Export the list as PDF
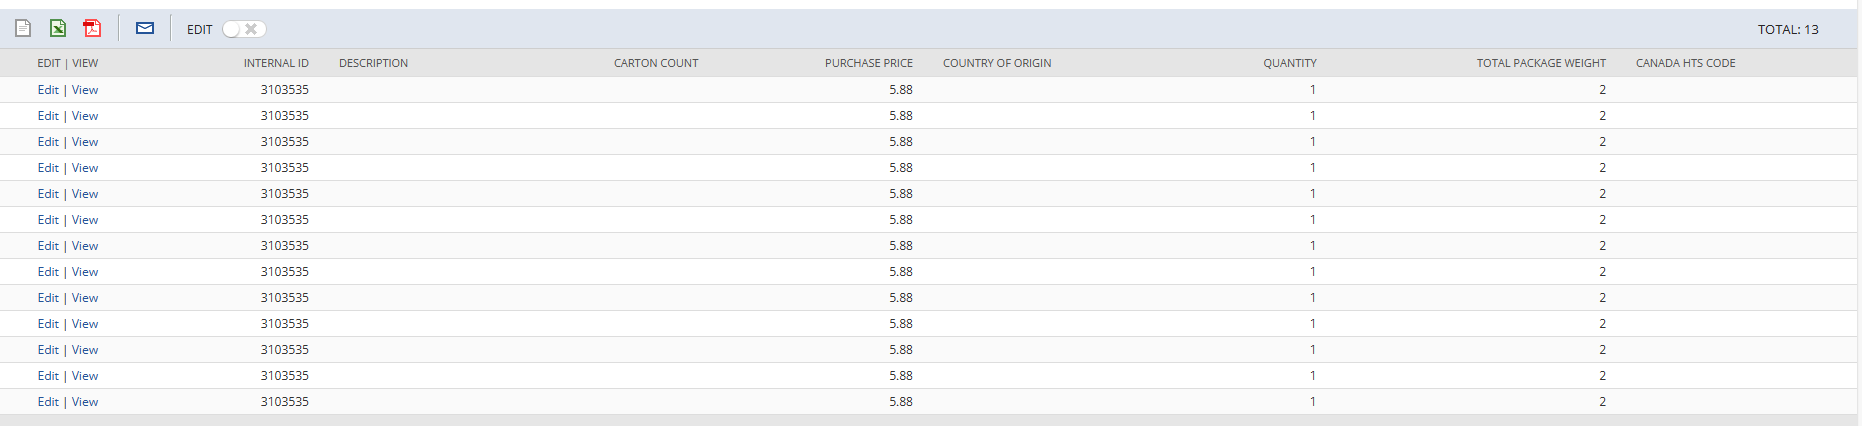 coord(92,28)
